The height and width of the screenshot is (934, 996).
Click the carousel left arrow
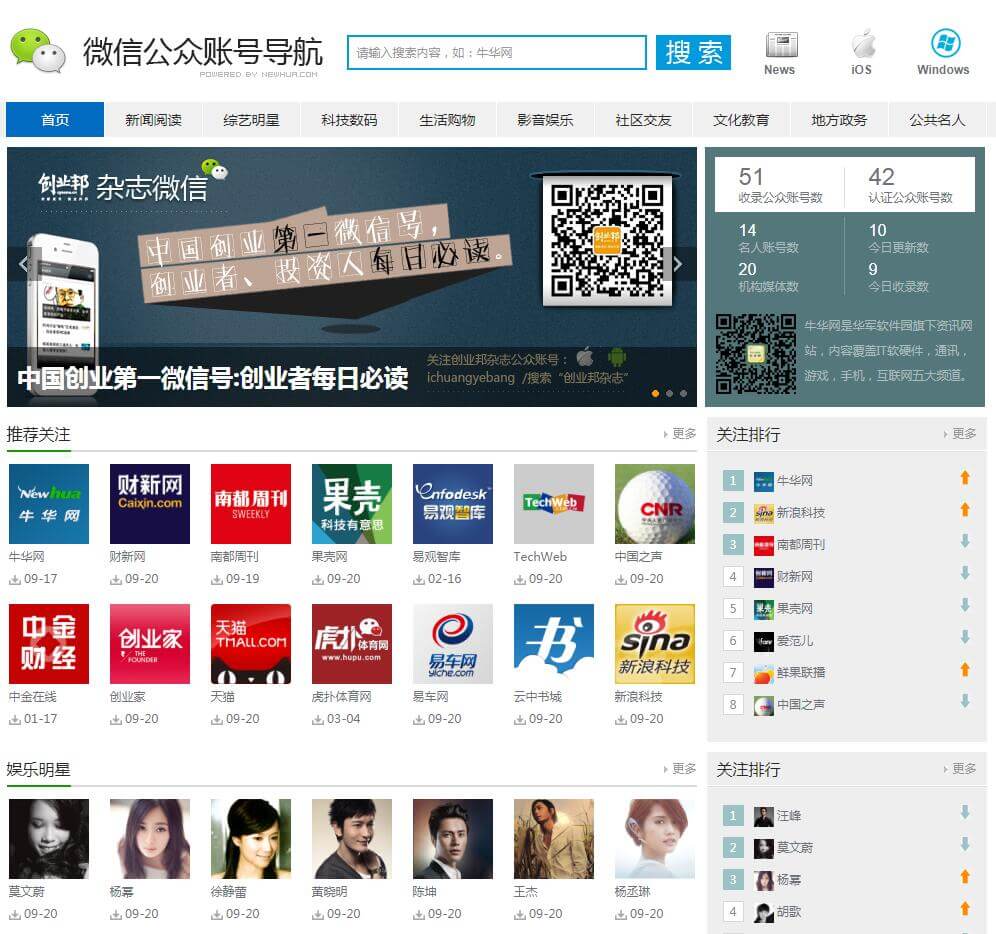tap(24, 264)
